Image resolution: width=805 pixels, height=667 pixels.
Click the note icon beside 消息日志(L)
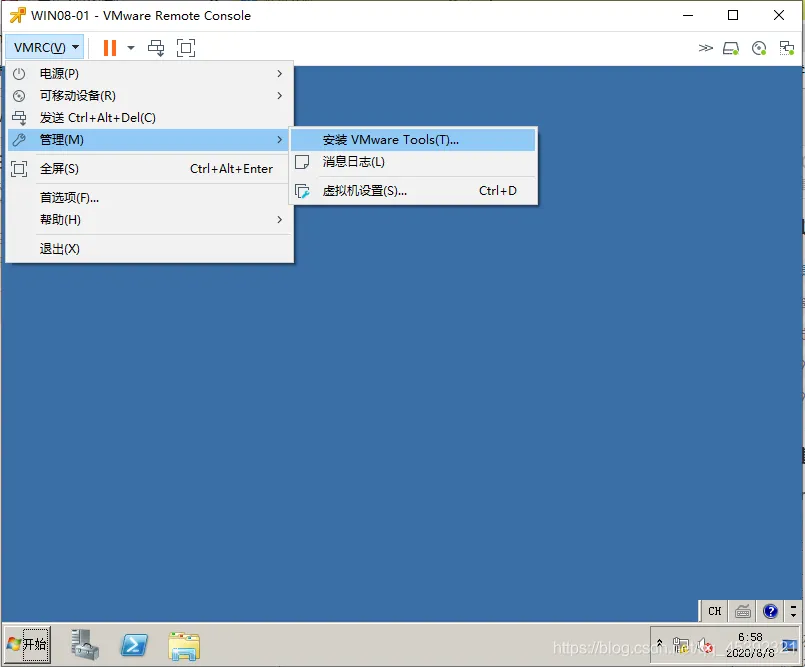tap(302, 162)
